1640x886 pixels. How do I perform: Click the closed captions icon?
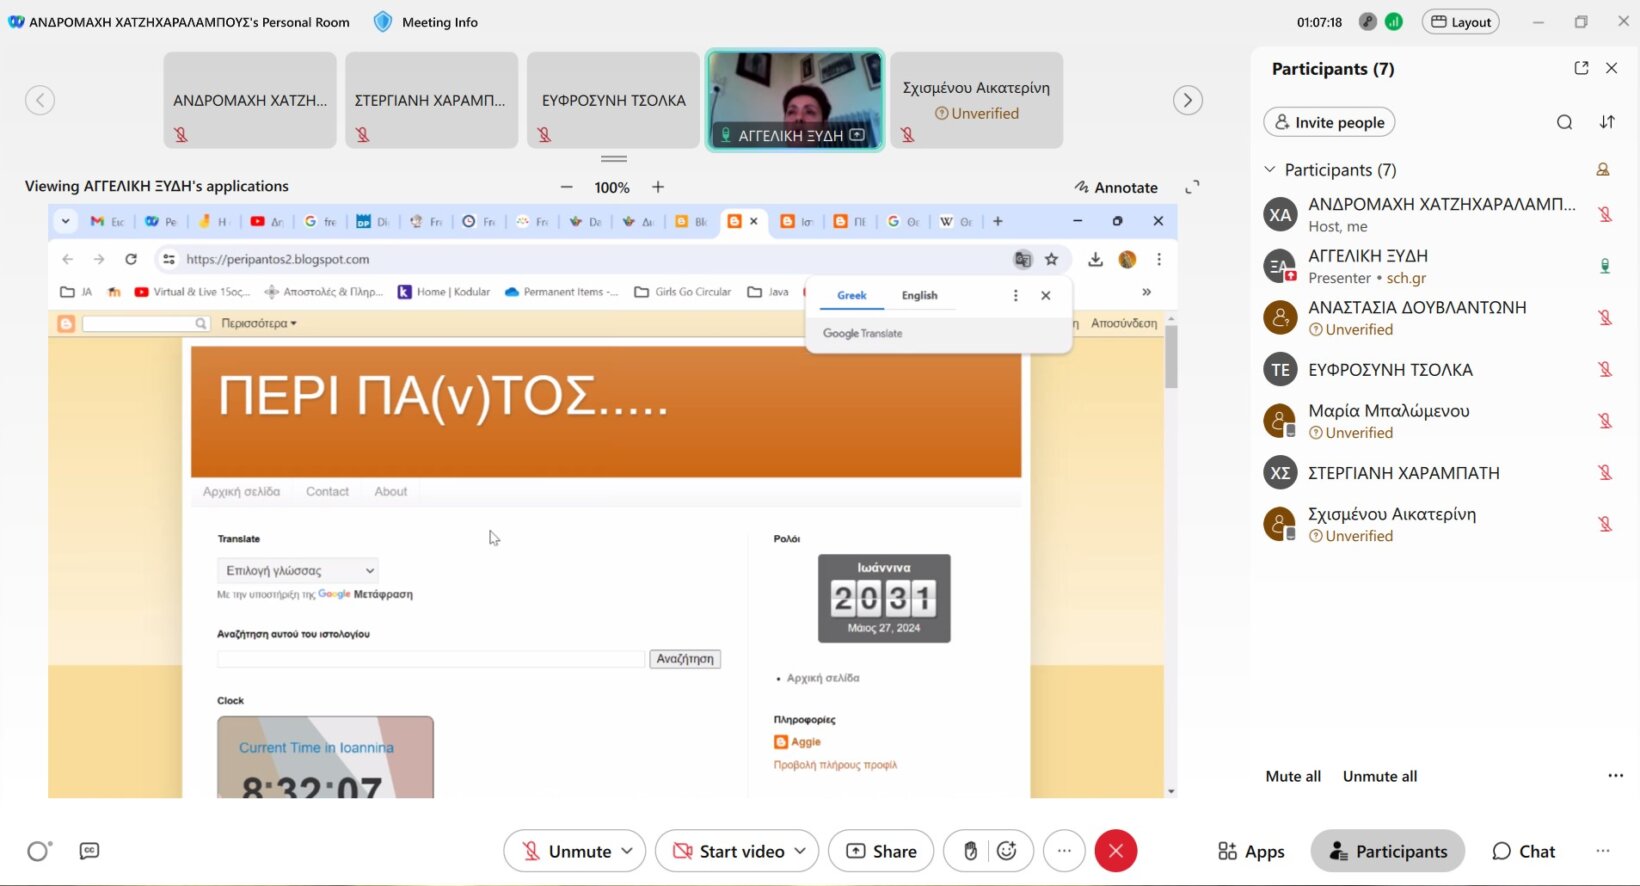[x=89, y=851]
